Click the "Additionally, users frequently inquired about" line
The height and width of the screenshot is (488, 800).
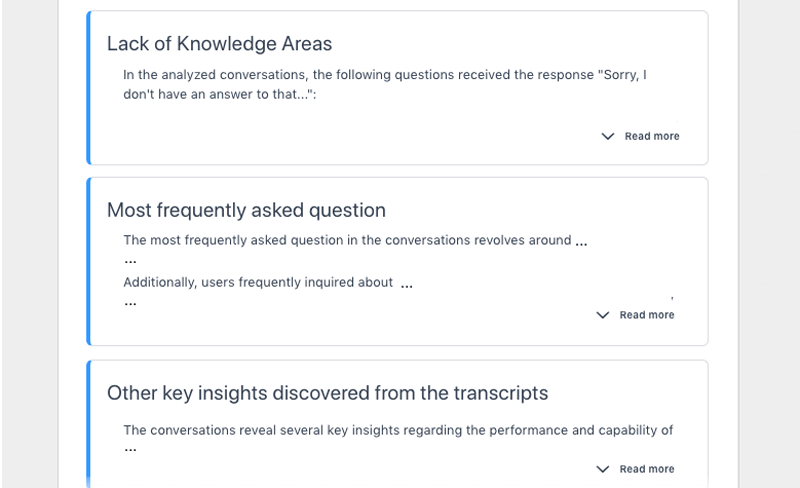pos(258,282)
